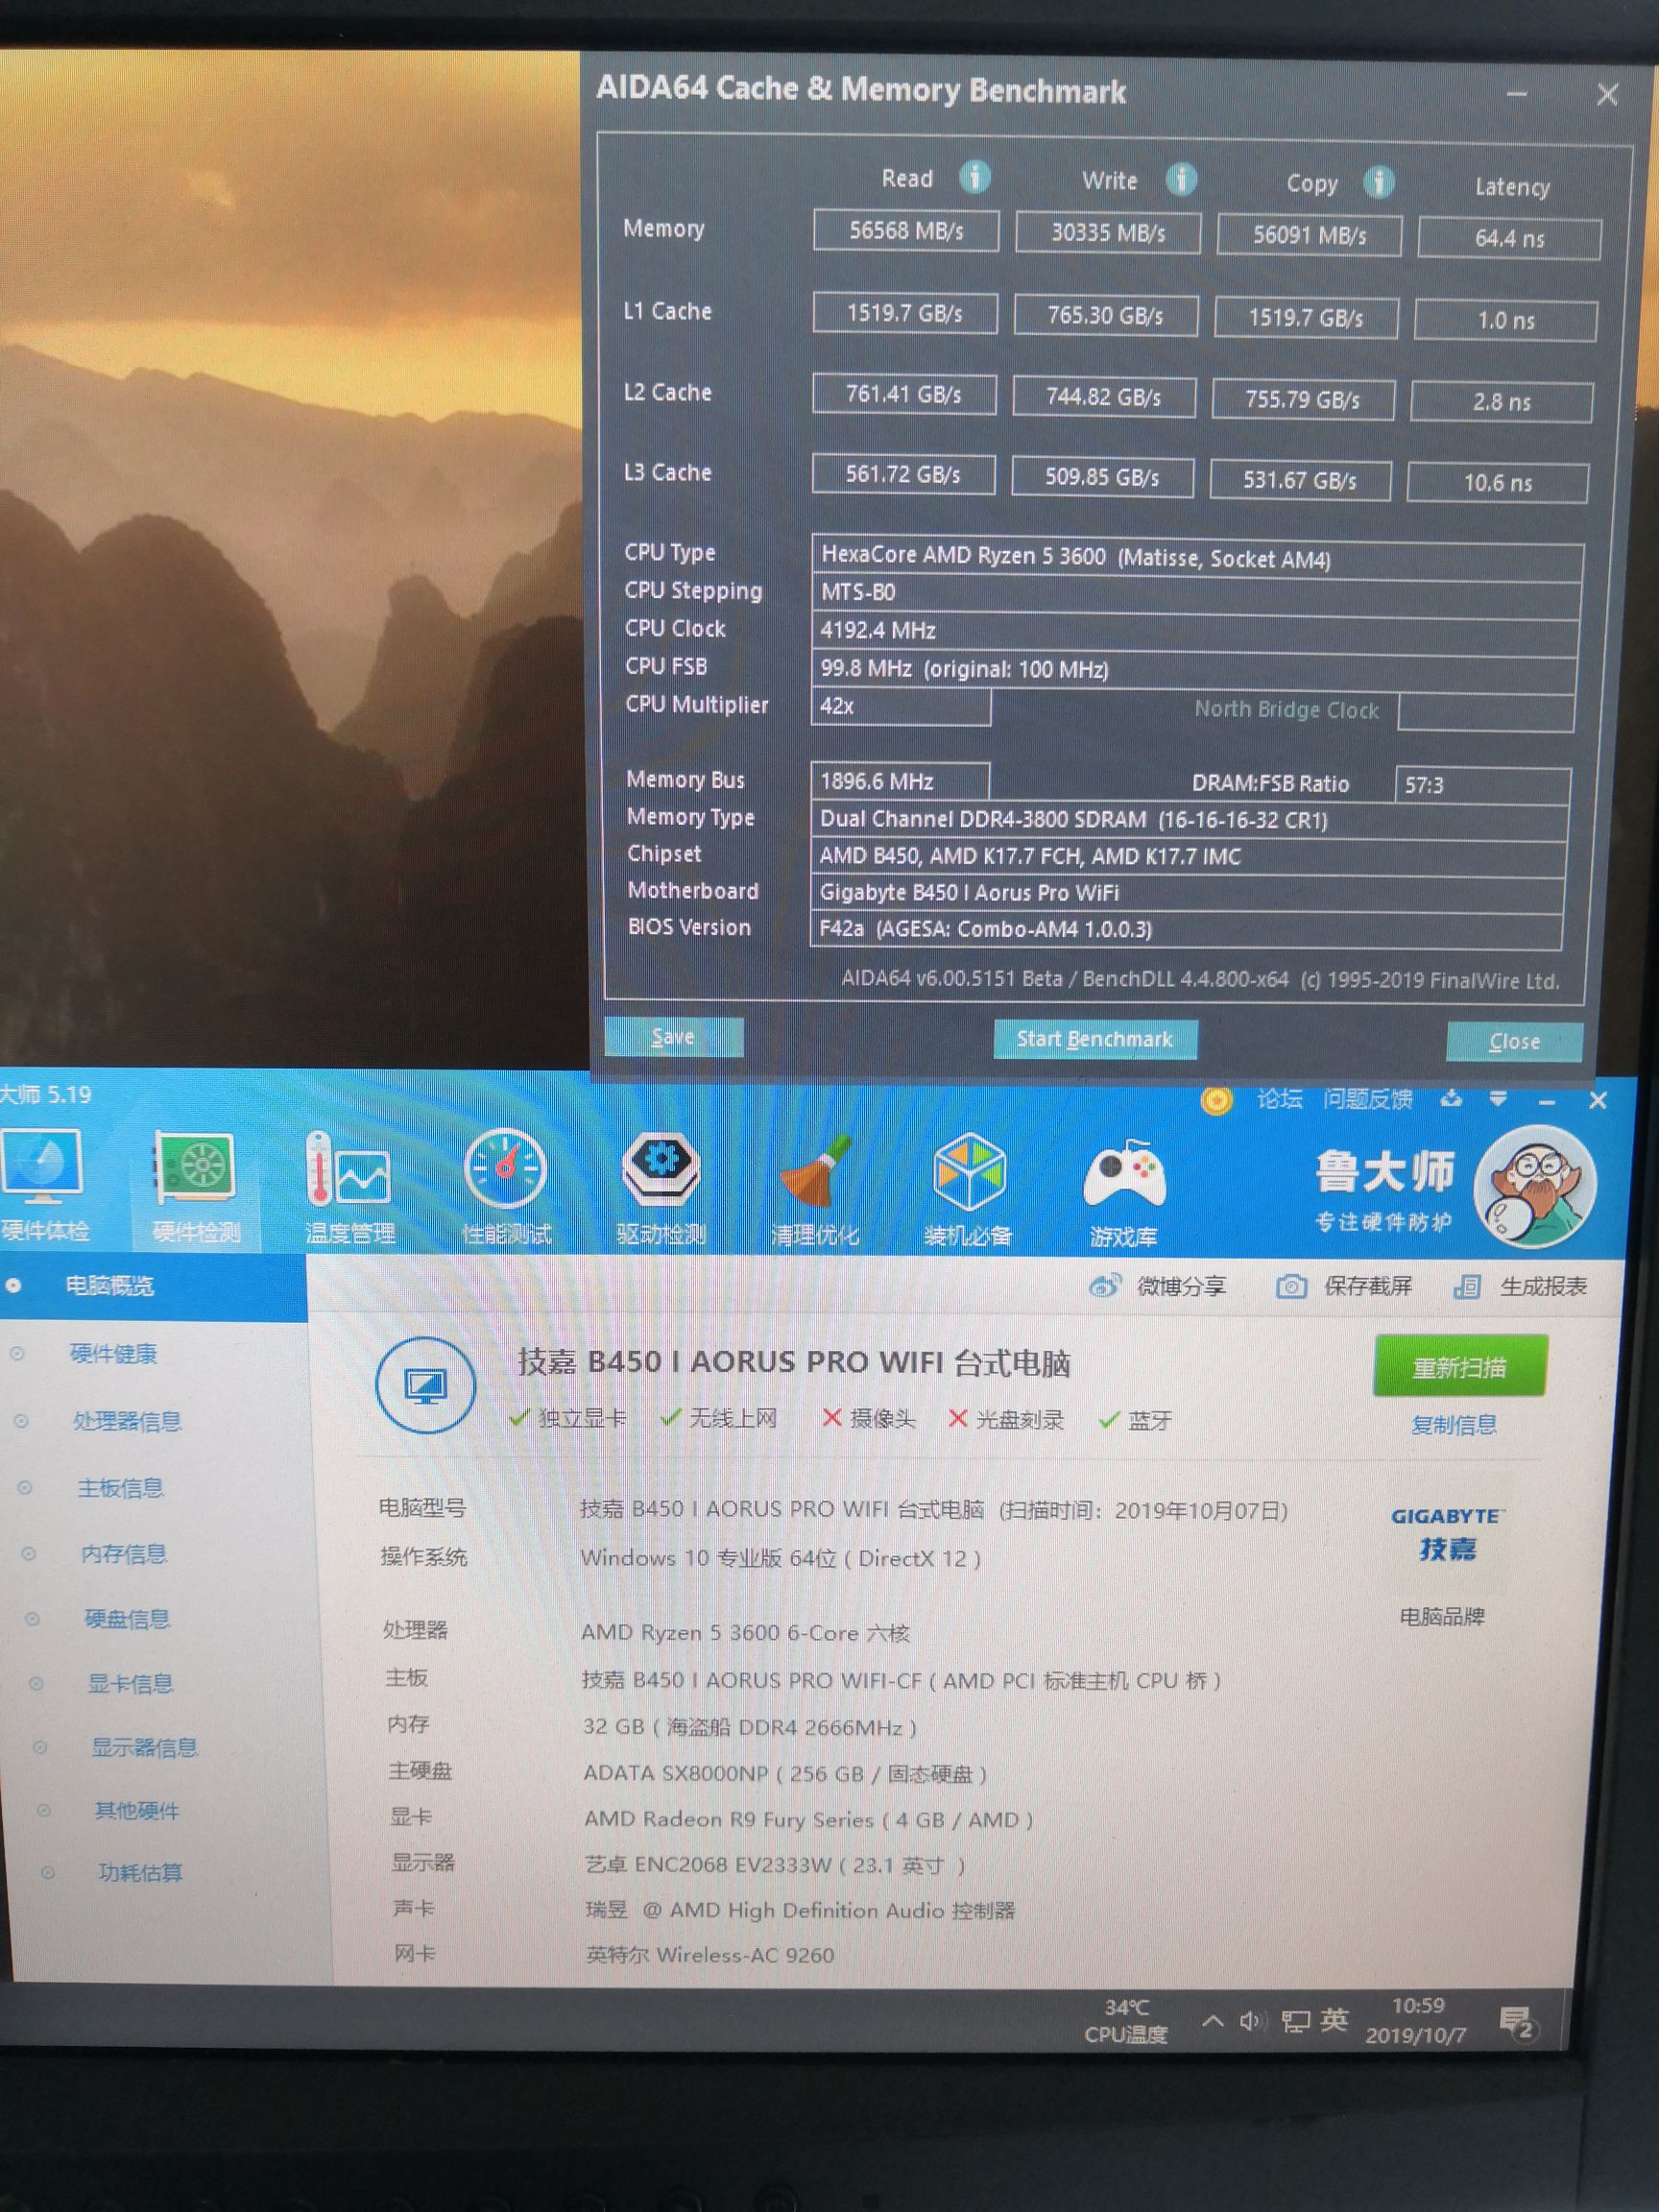Click the Memory Read value 56568 MB/s
The width and height of the screenshot is (1659, 2212).
[x=906, y=231]
